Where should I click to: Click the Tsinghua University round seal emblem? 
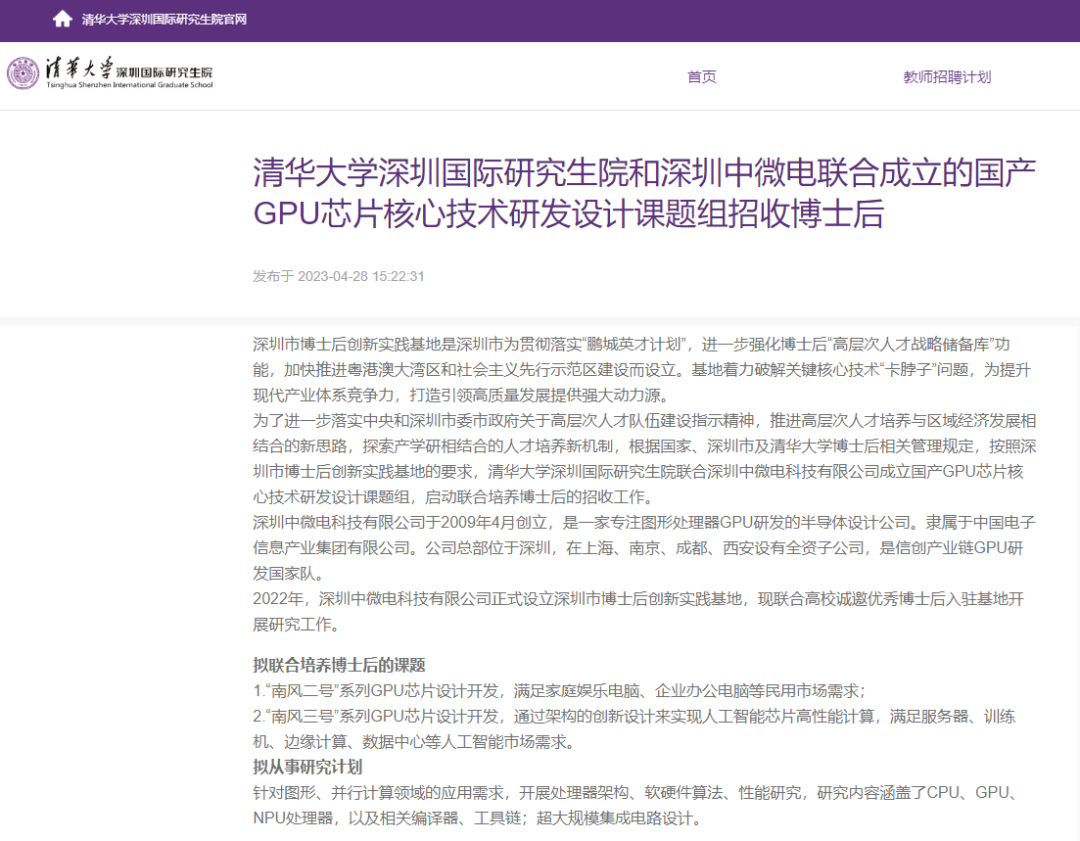(x=23, y=73)
